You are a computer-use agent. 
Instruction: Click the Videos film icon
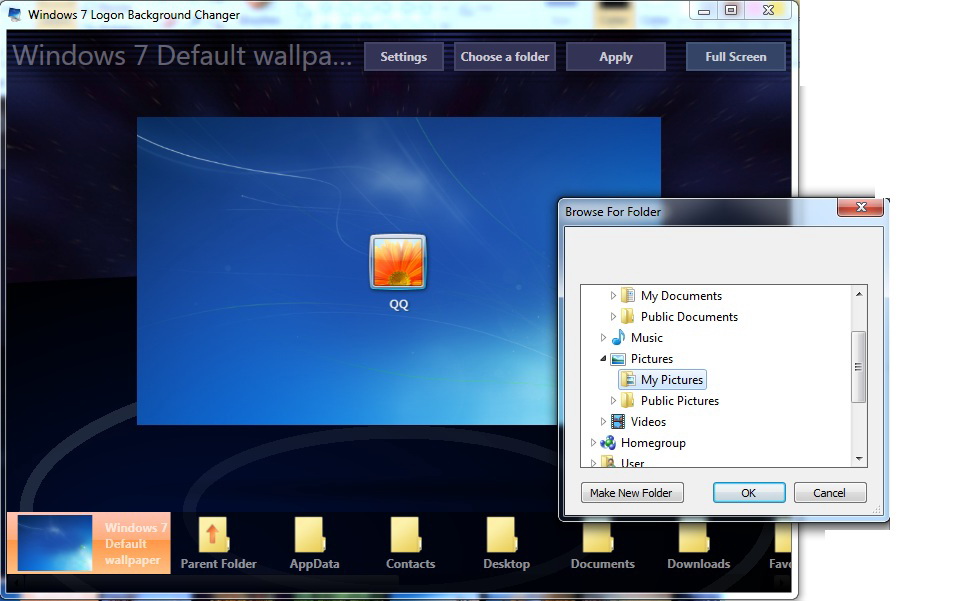click(618, 422)
